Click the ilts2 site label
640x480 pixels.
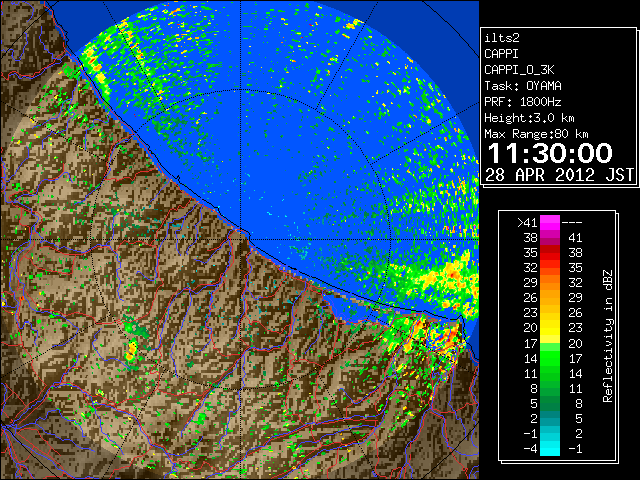tap(502, 38)
